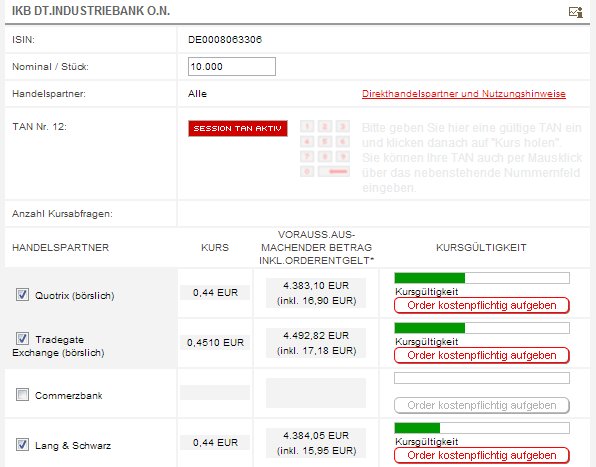Click Quotrix price 0,44 EUR
Image resolution: width=596 pixels, height=467 pixels.
tap(215, 293)
